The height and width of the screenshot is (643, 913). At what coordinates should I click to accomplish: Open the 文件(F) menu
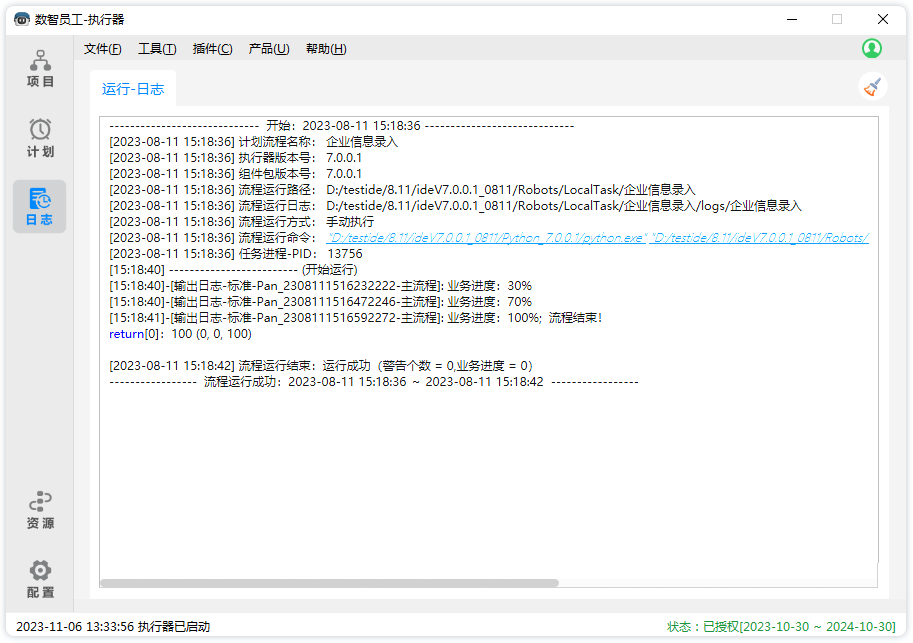pos(102,49)
